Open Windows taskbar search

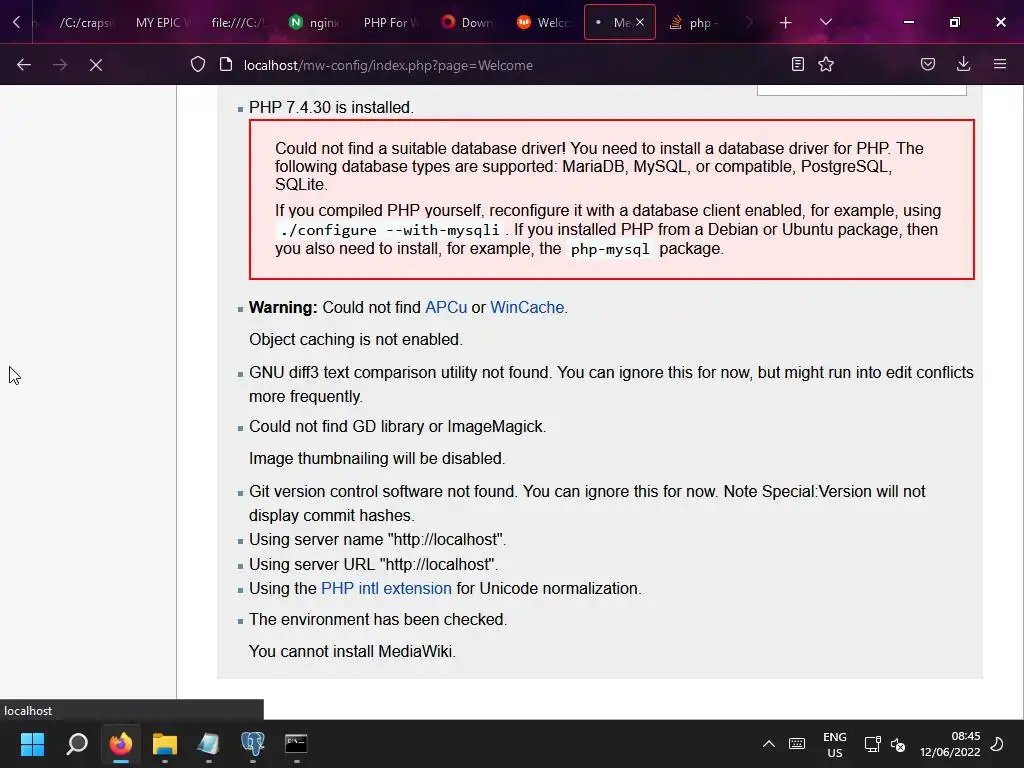click(x=76, y=744)
